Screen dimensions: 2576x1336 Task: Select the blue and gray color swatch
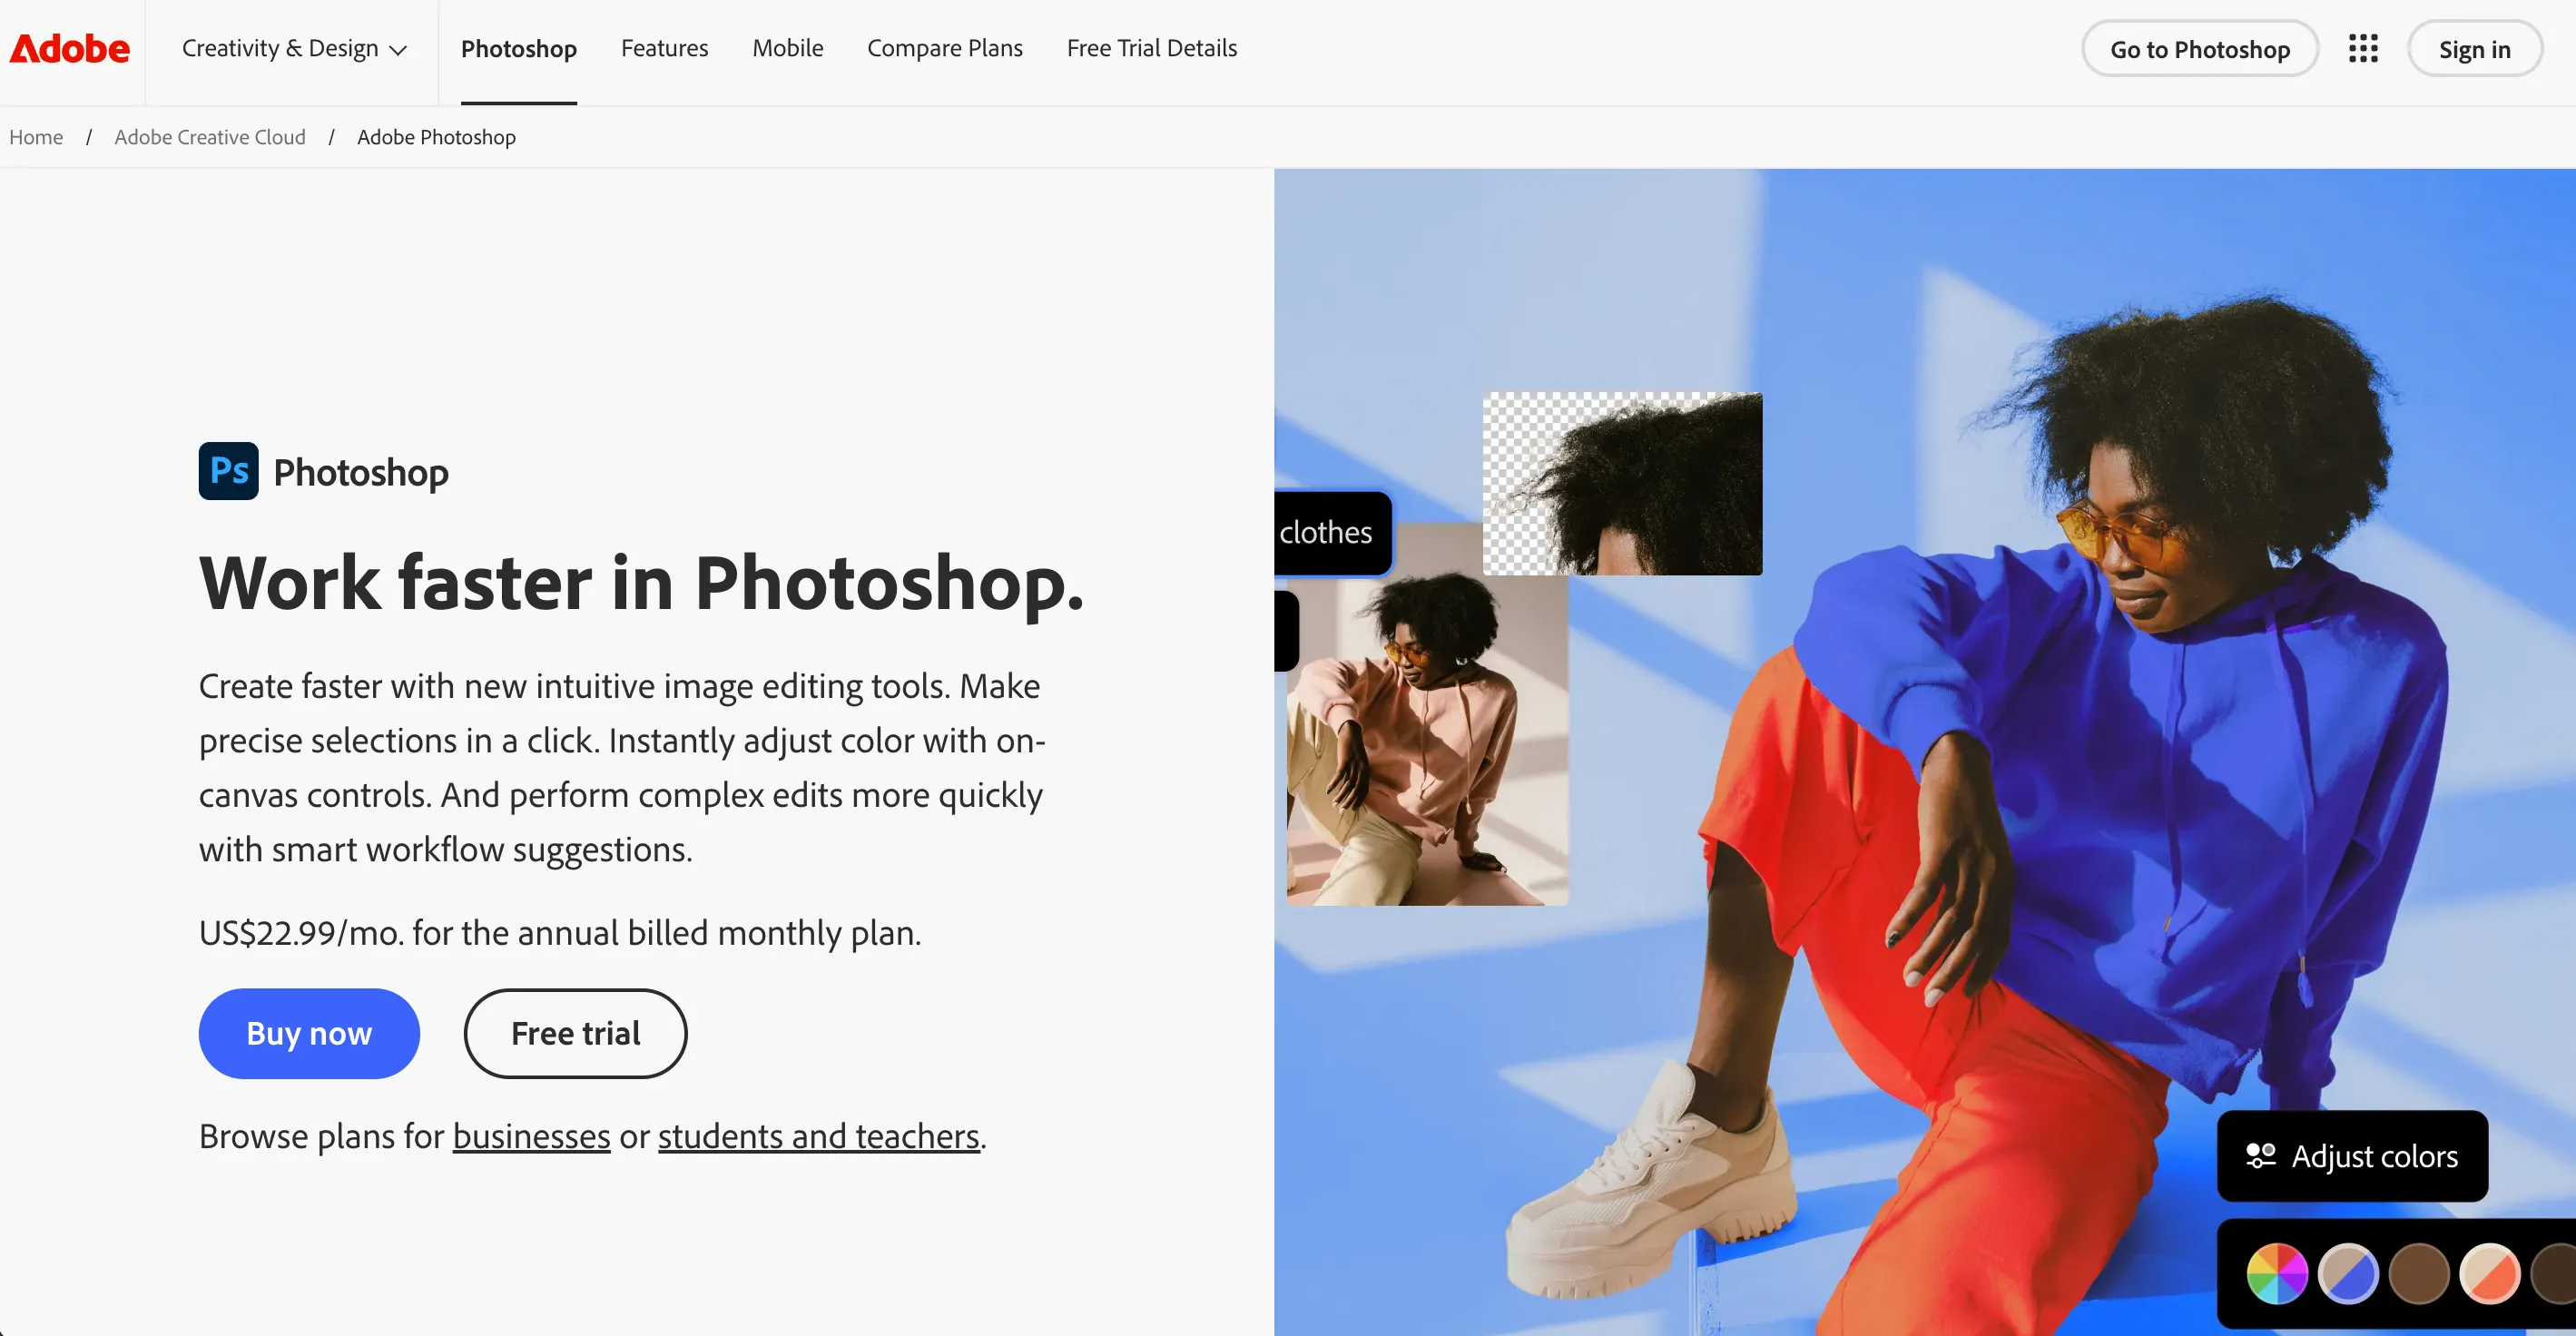click(2348, 1273)
